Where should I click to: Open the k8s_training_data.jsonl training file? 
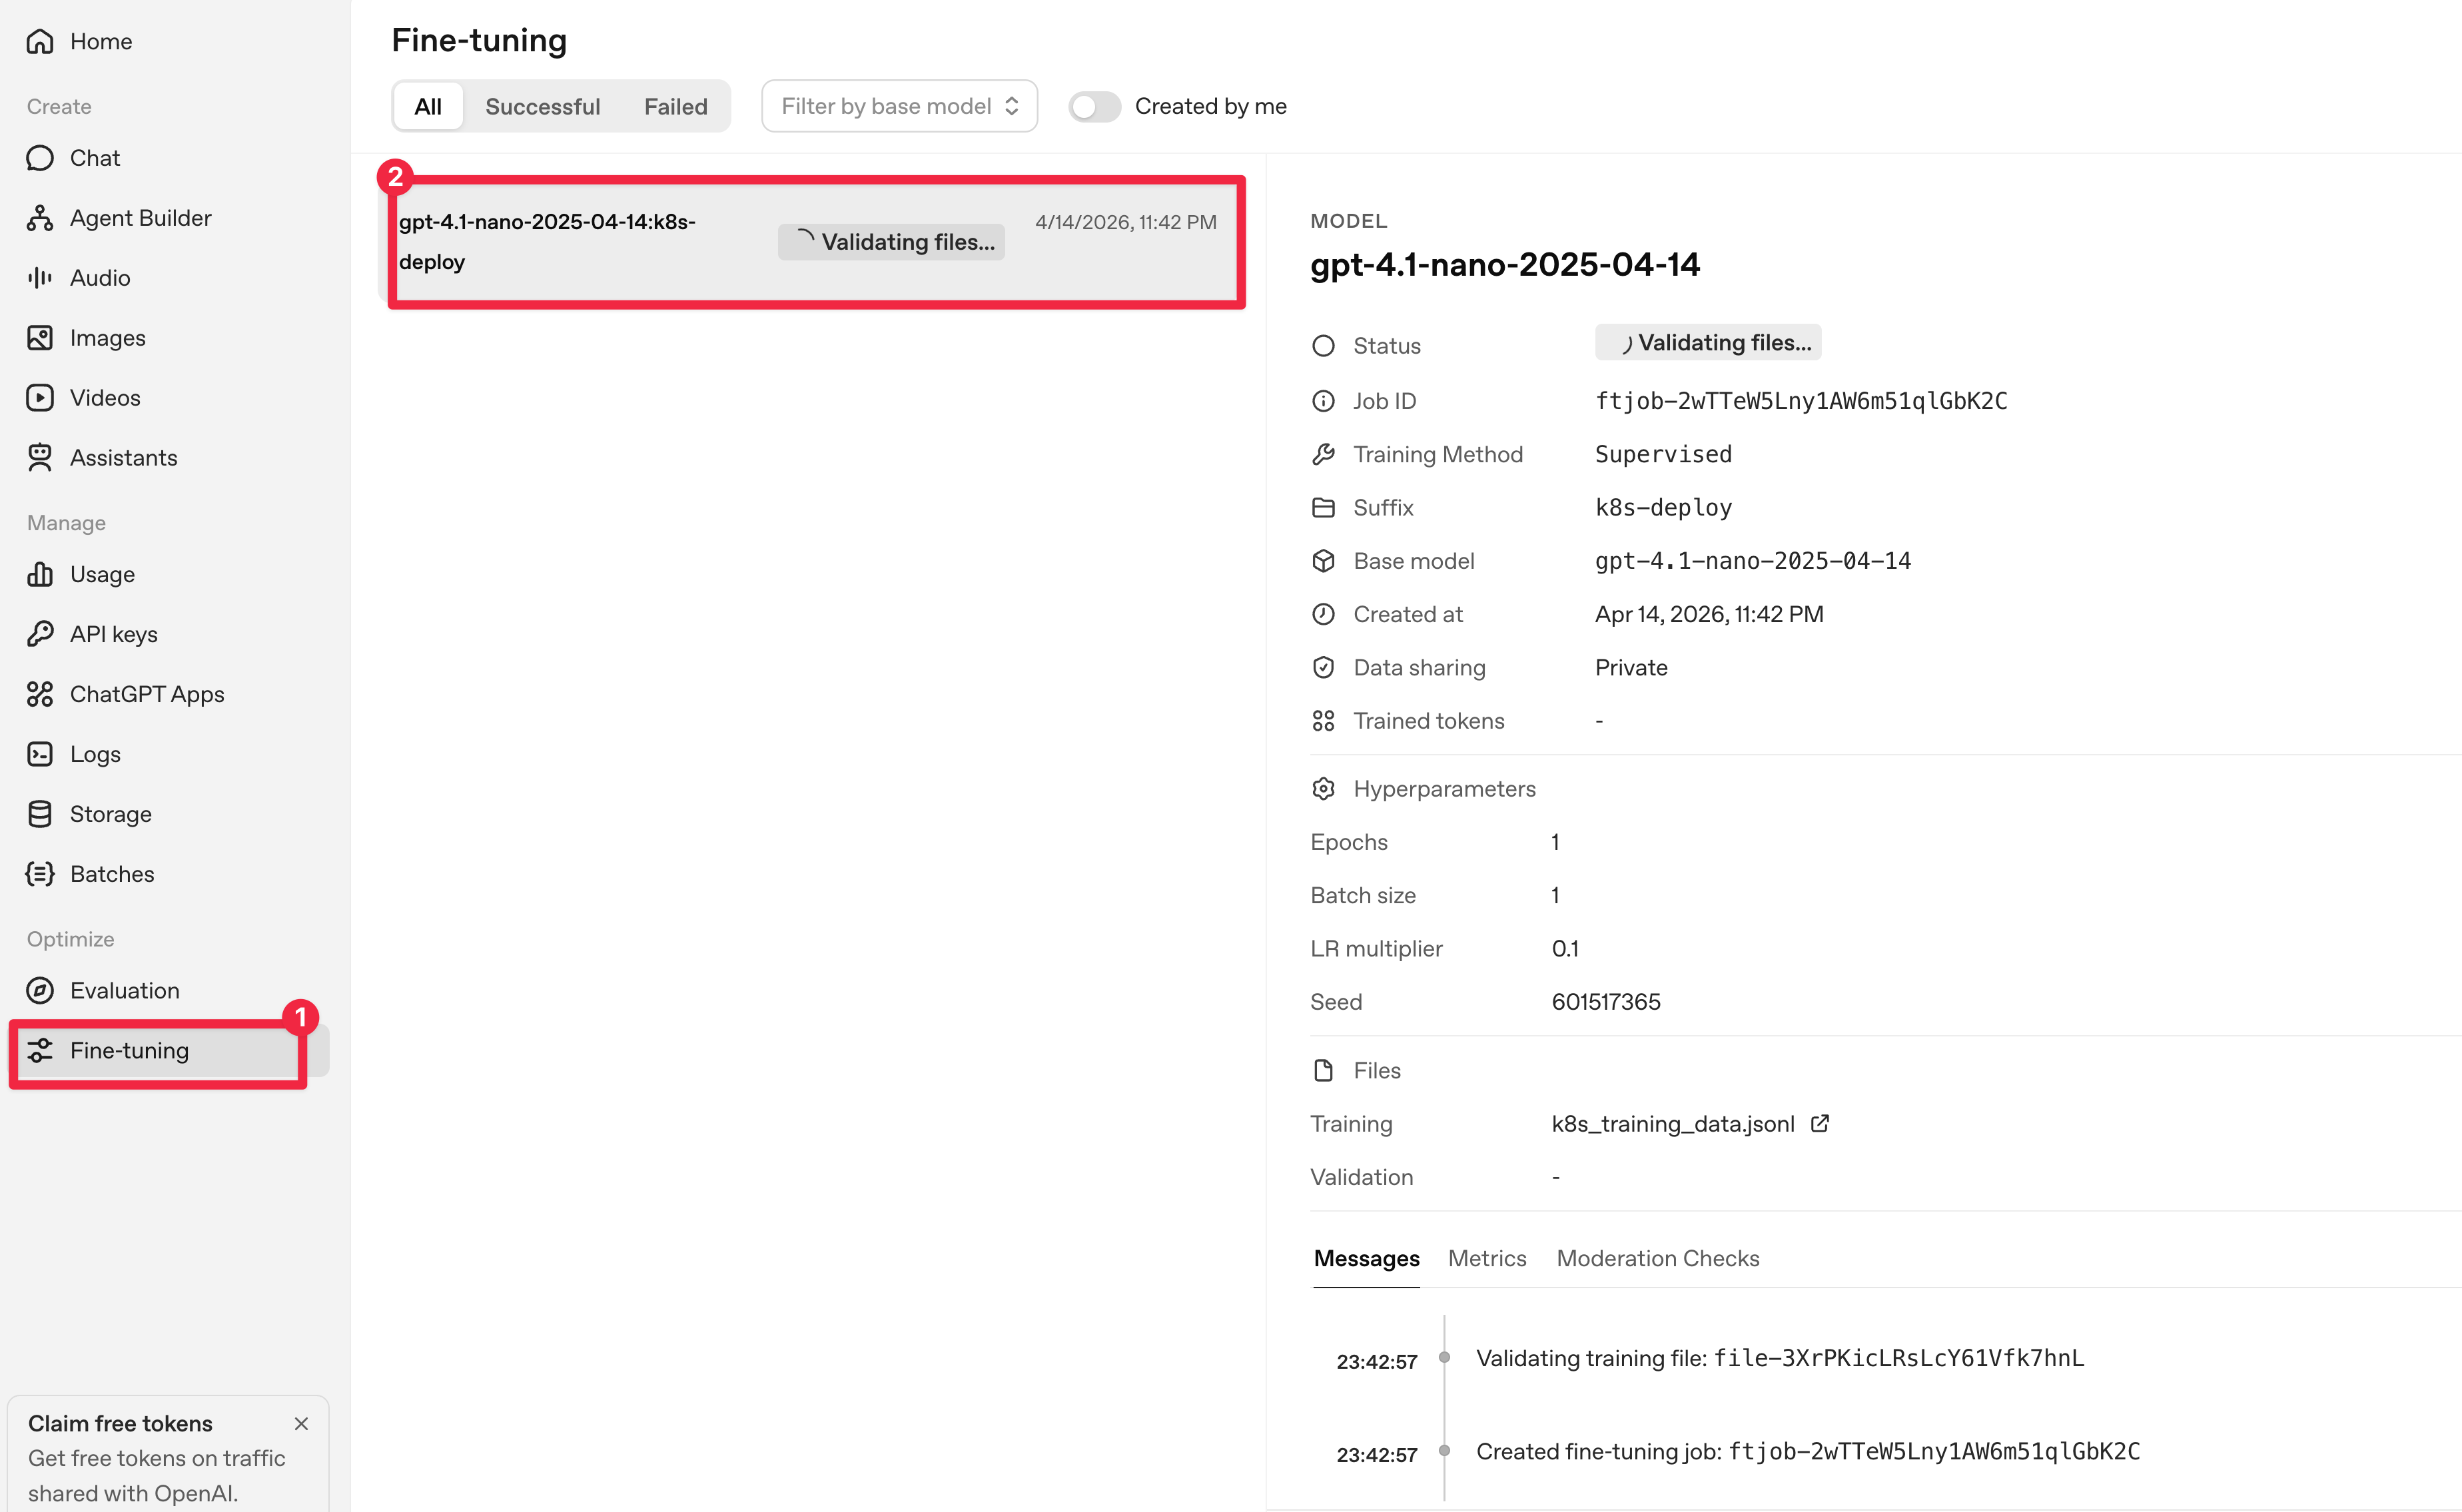1672,1124
